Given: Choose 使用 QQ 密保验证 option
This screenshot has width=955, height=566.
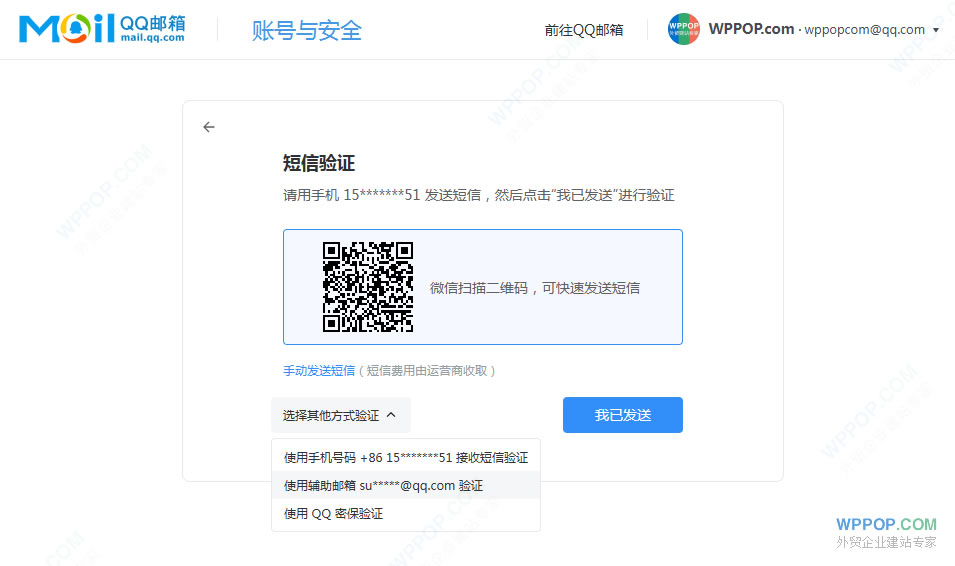Looking at the screenshot, I should [x=406, y=514].
